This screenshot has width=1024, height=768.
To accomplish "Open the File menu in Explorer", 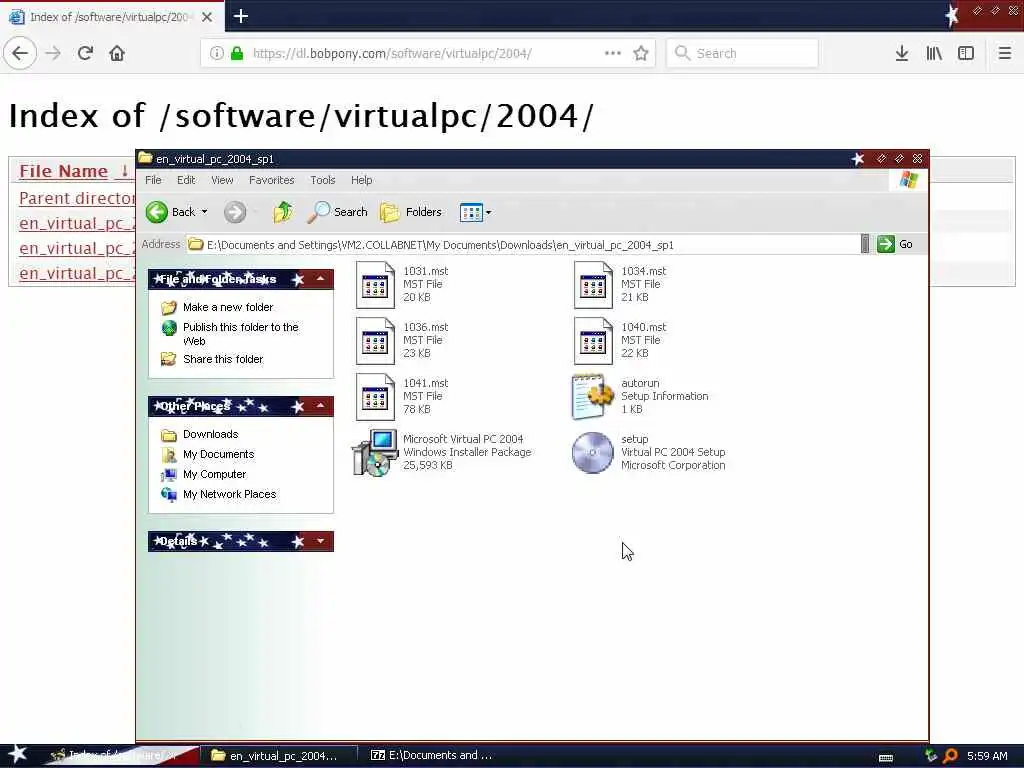I will click(153, 180).
